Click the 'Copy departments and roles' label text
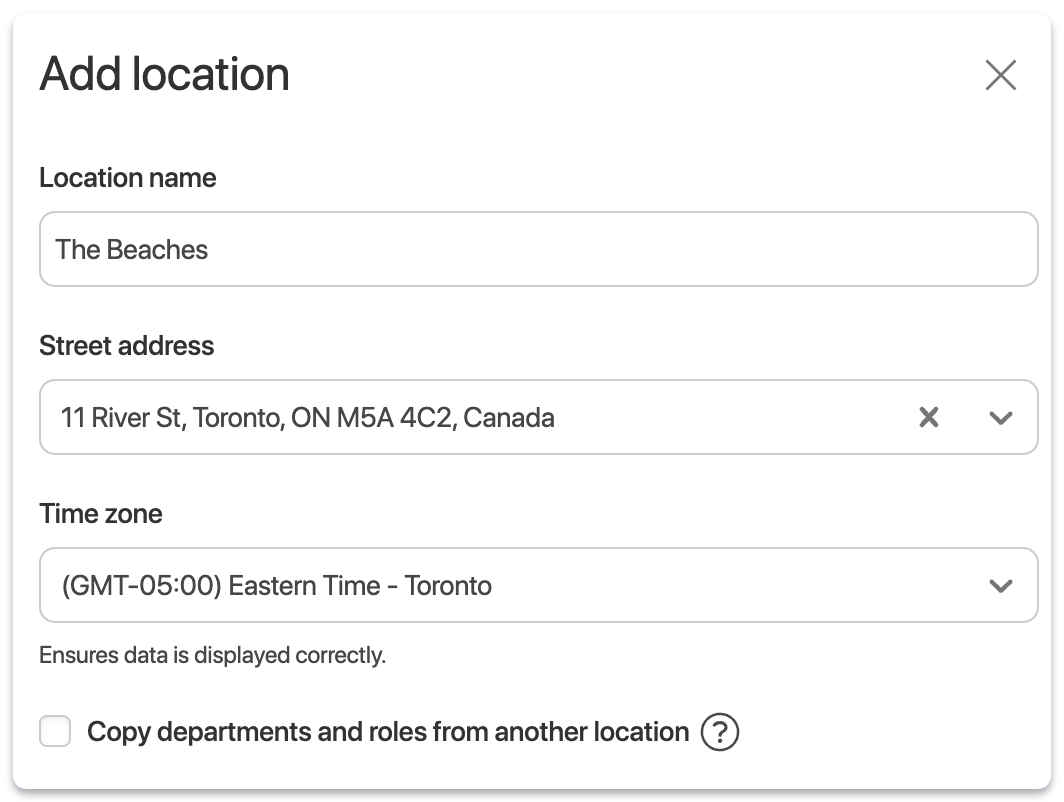 388,732
